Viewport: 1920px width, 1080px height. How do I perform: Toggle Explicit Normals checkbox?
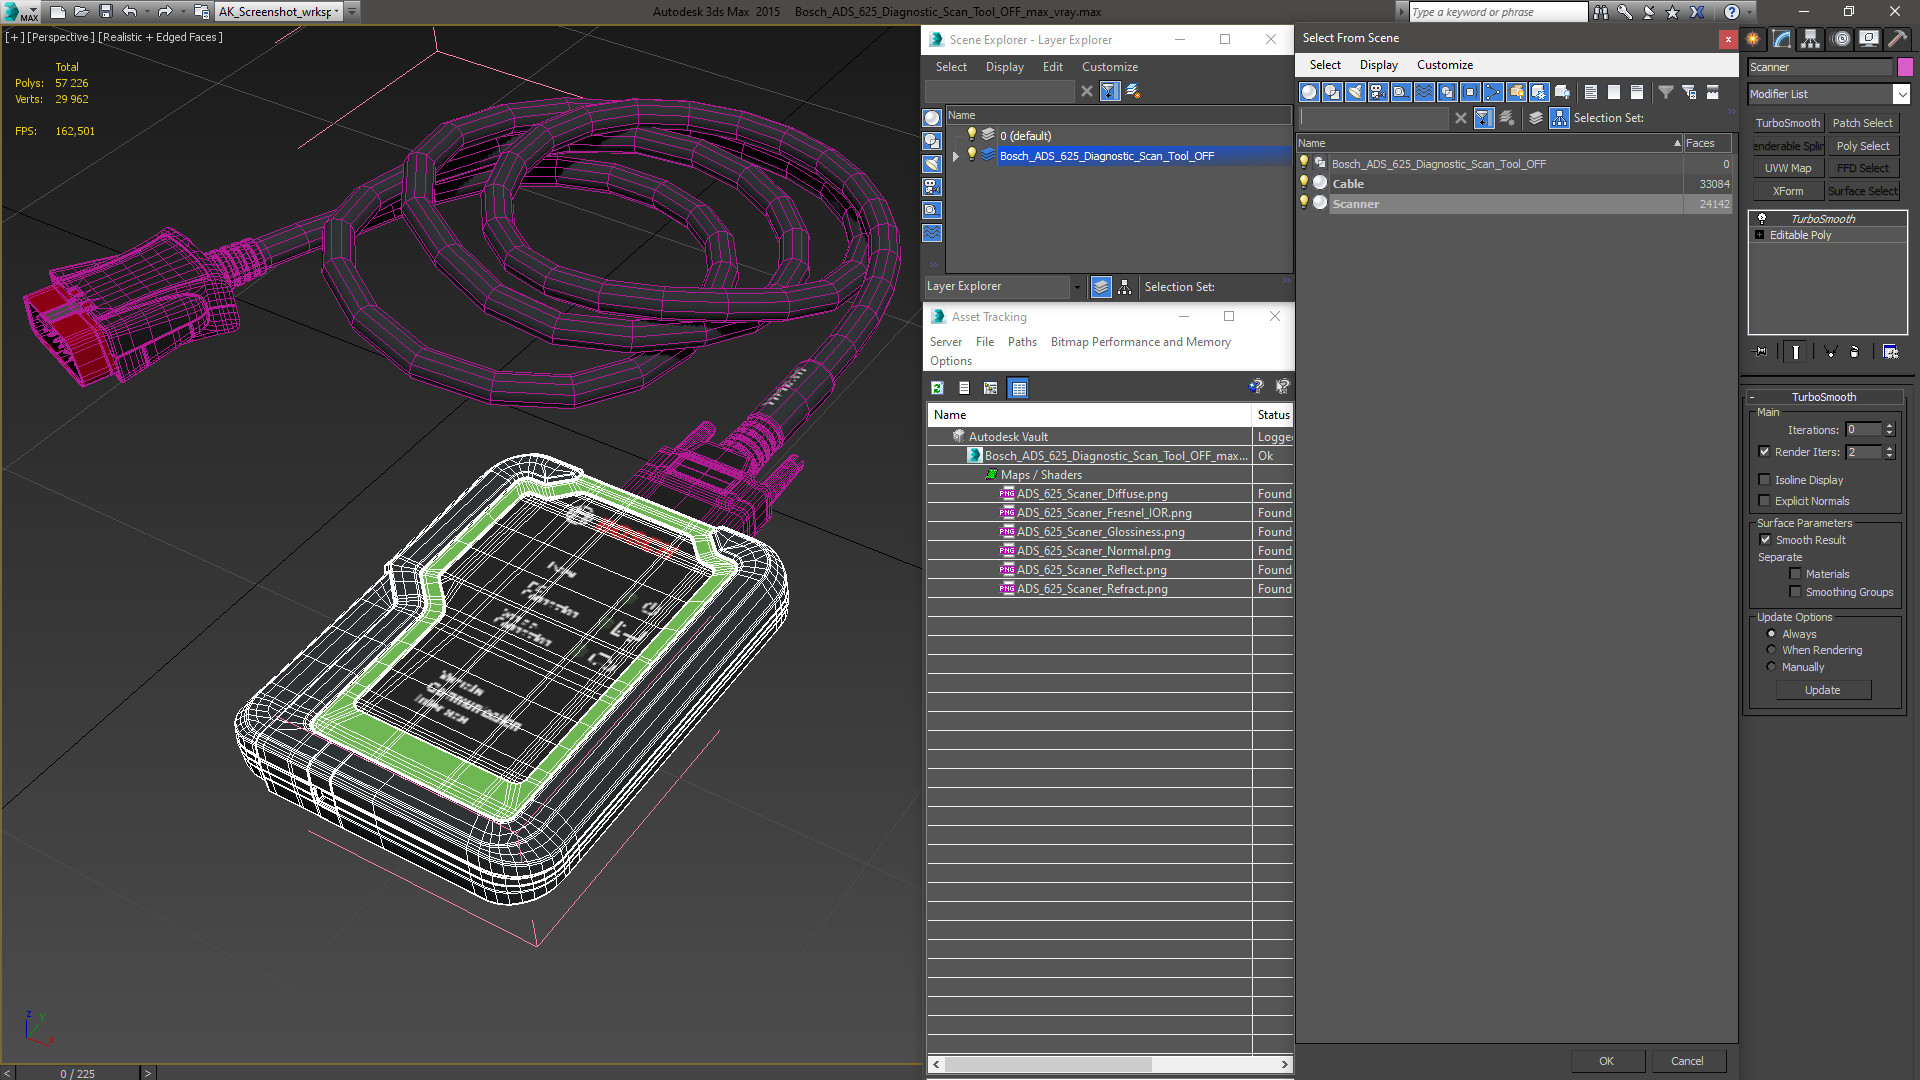pyautogui.click(x=1764, y=501)
